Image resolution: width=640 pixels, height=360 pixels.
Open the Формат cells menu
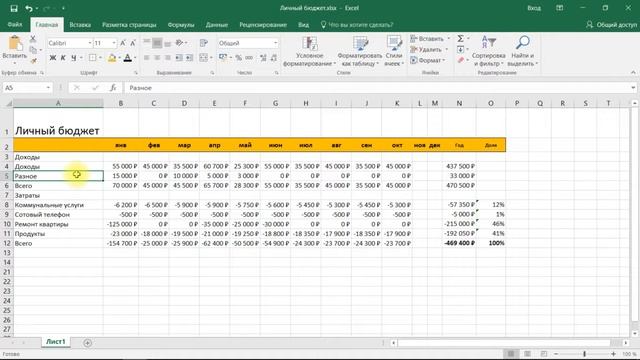tap(427, 60)
